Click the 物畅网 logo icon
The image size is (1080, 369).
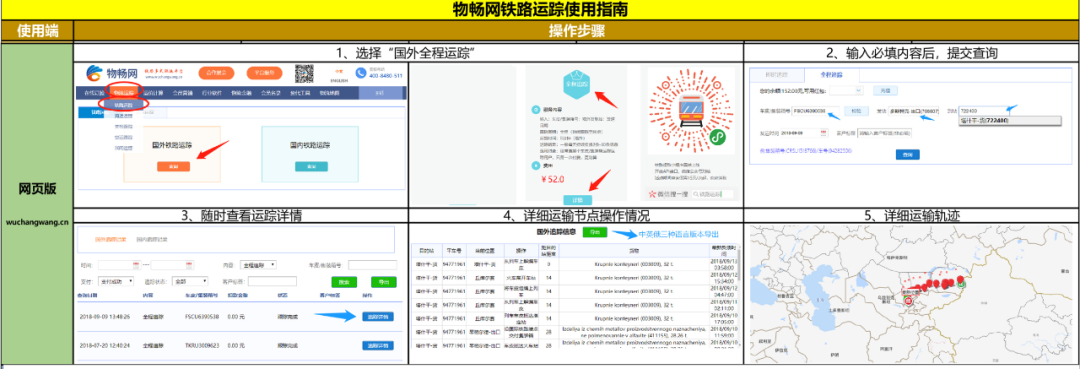coord(95,73)
